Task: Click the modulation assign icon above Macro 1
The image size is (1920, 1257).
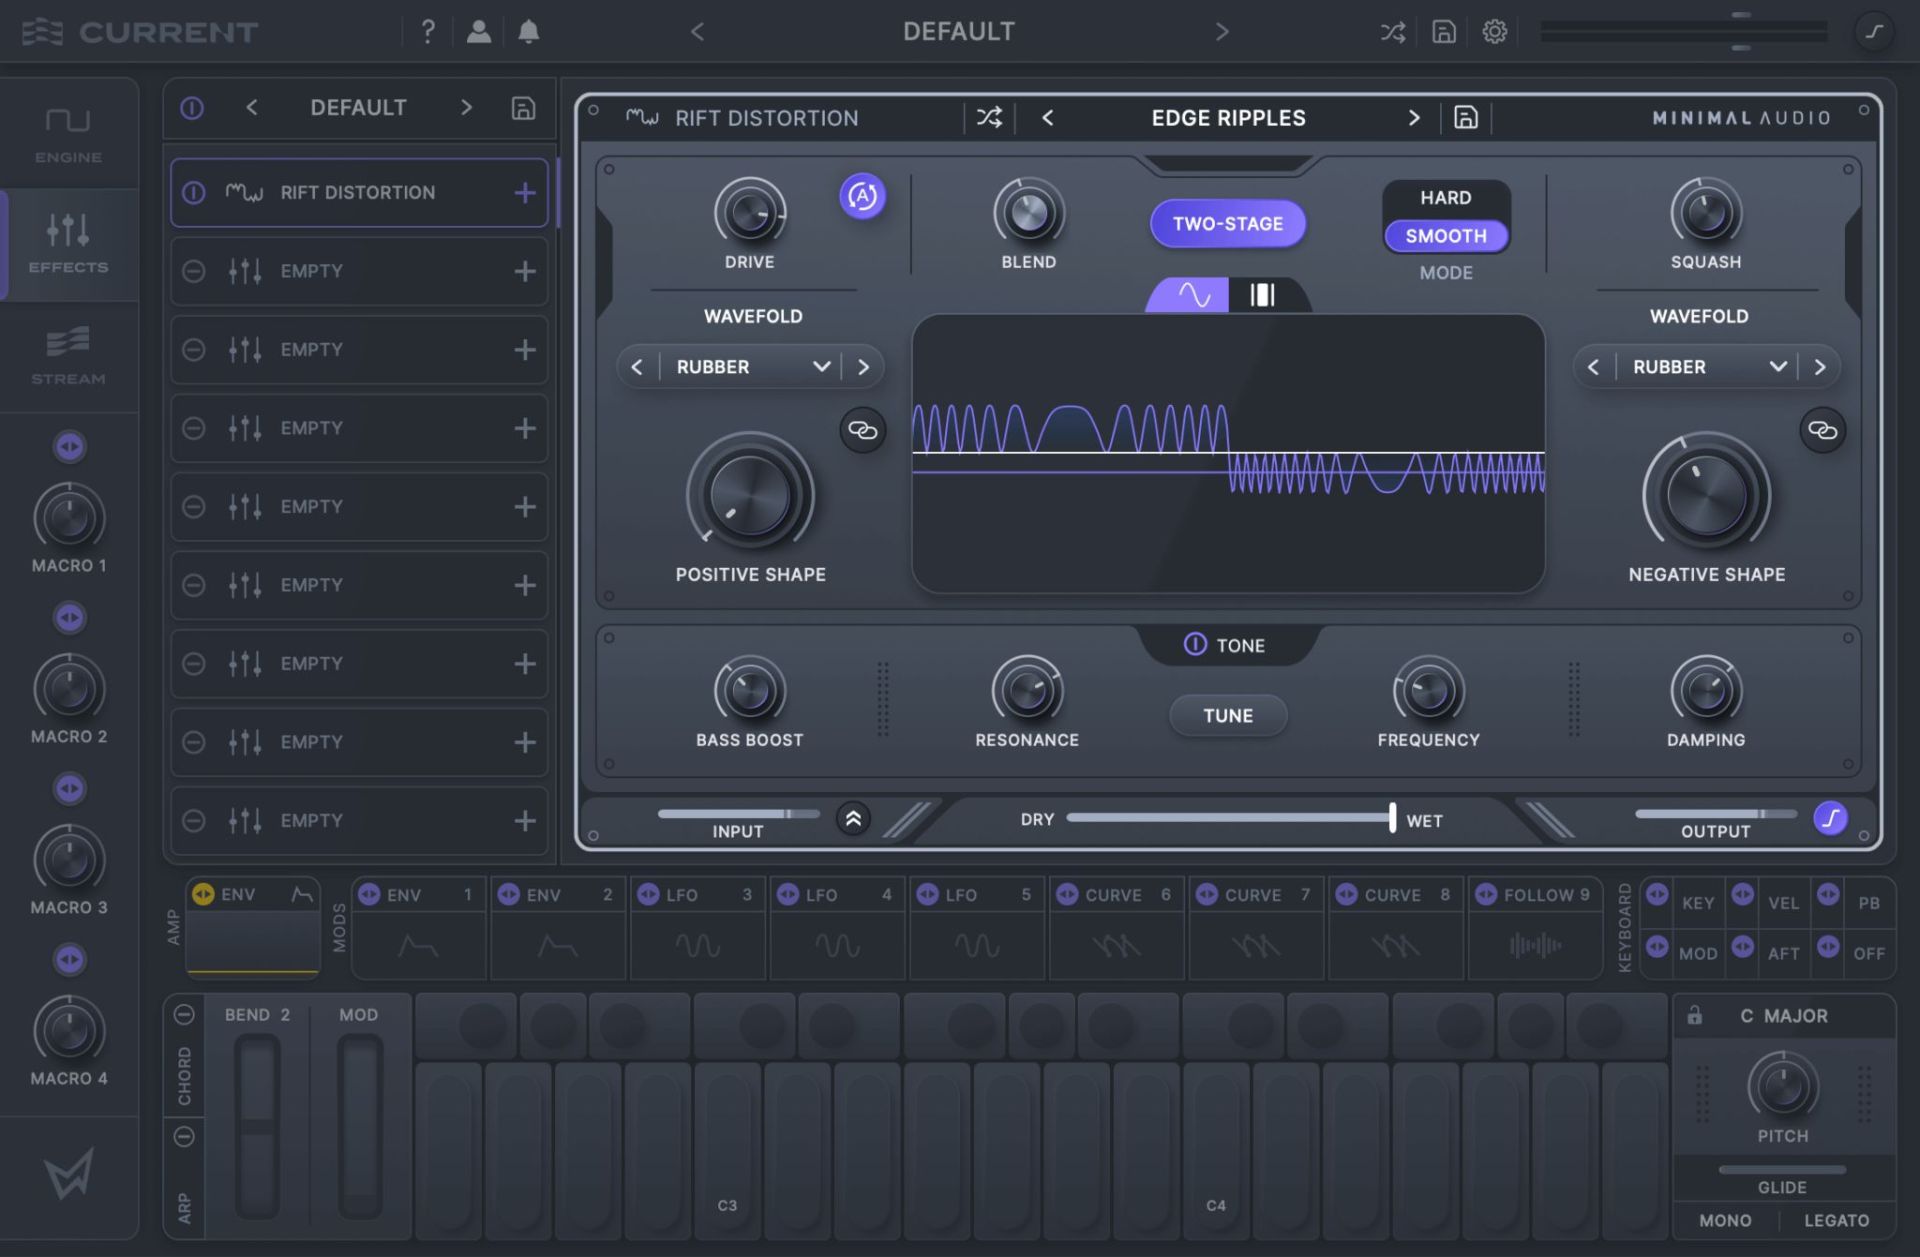Action: point(69,446)
